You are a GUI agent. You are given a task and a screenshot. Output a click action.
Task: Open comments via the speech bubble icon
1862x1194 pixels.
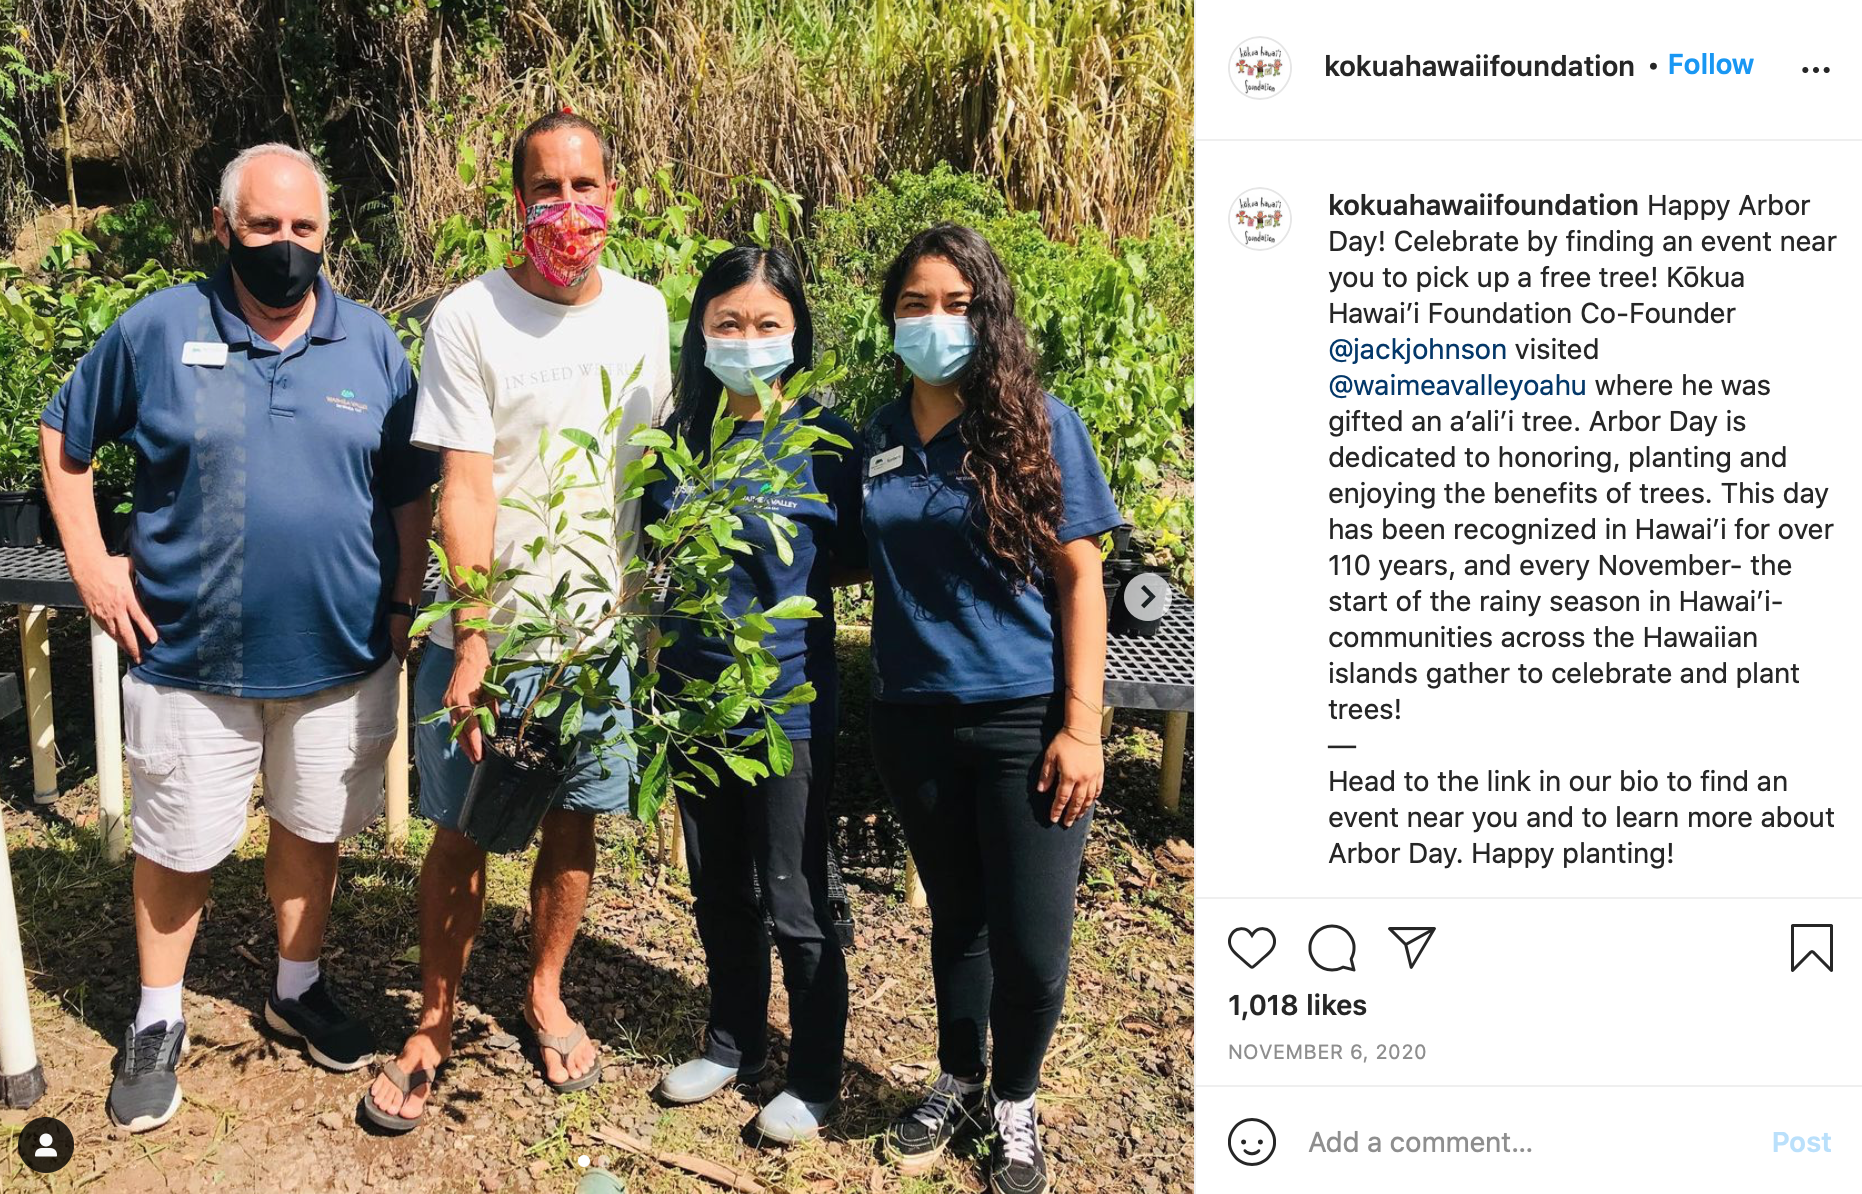pyautogui.click(x=1332, y=947)
